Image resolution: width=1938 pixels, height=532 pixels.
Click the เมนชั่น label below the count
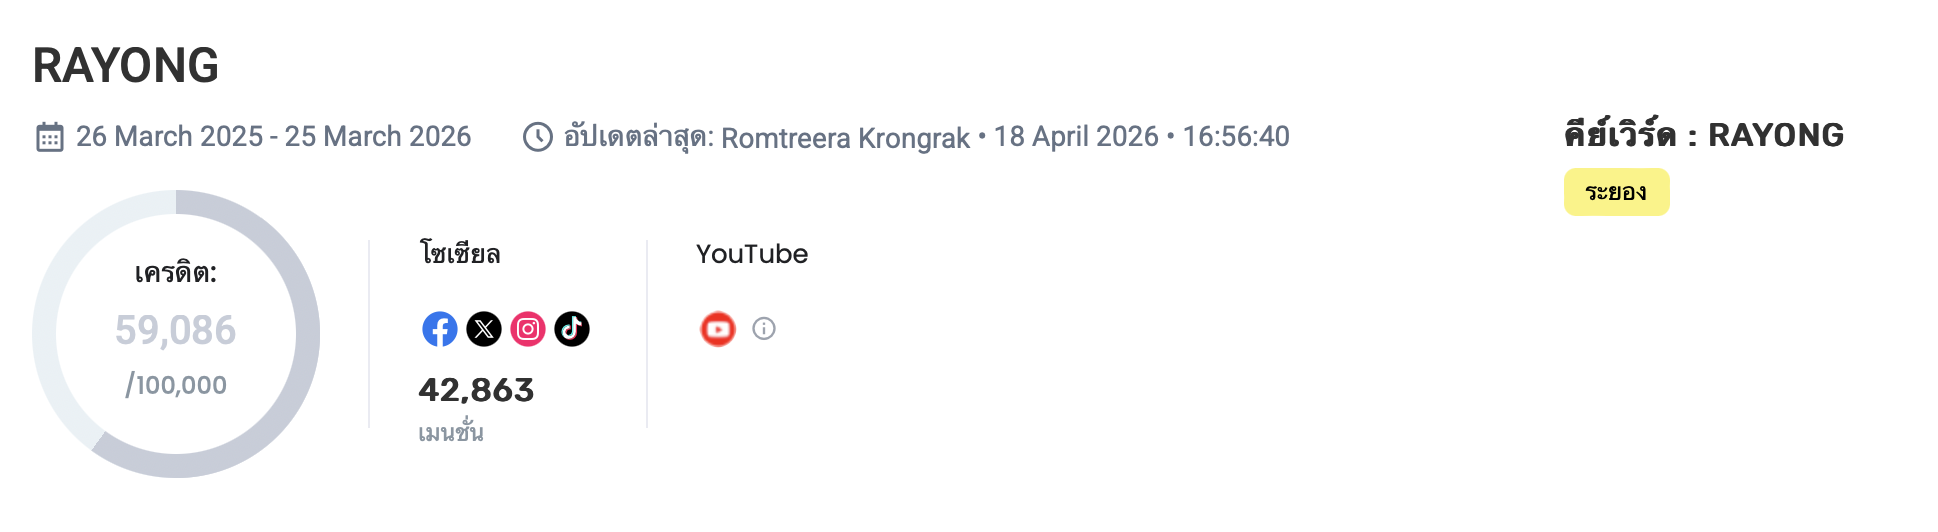point(451,433)
